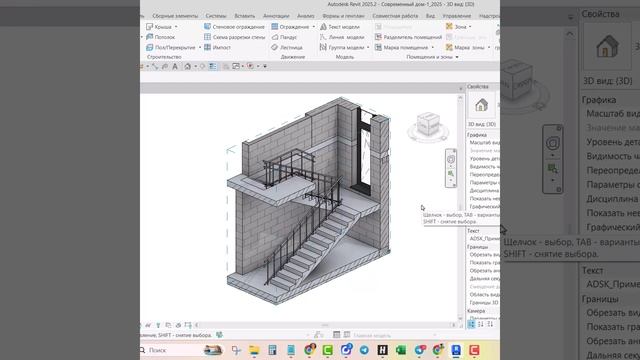Image resolution: width=640 pixels, height=360 pixels.
Task: Select the Импост mullion tool
Action: click(218, 47)
